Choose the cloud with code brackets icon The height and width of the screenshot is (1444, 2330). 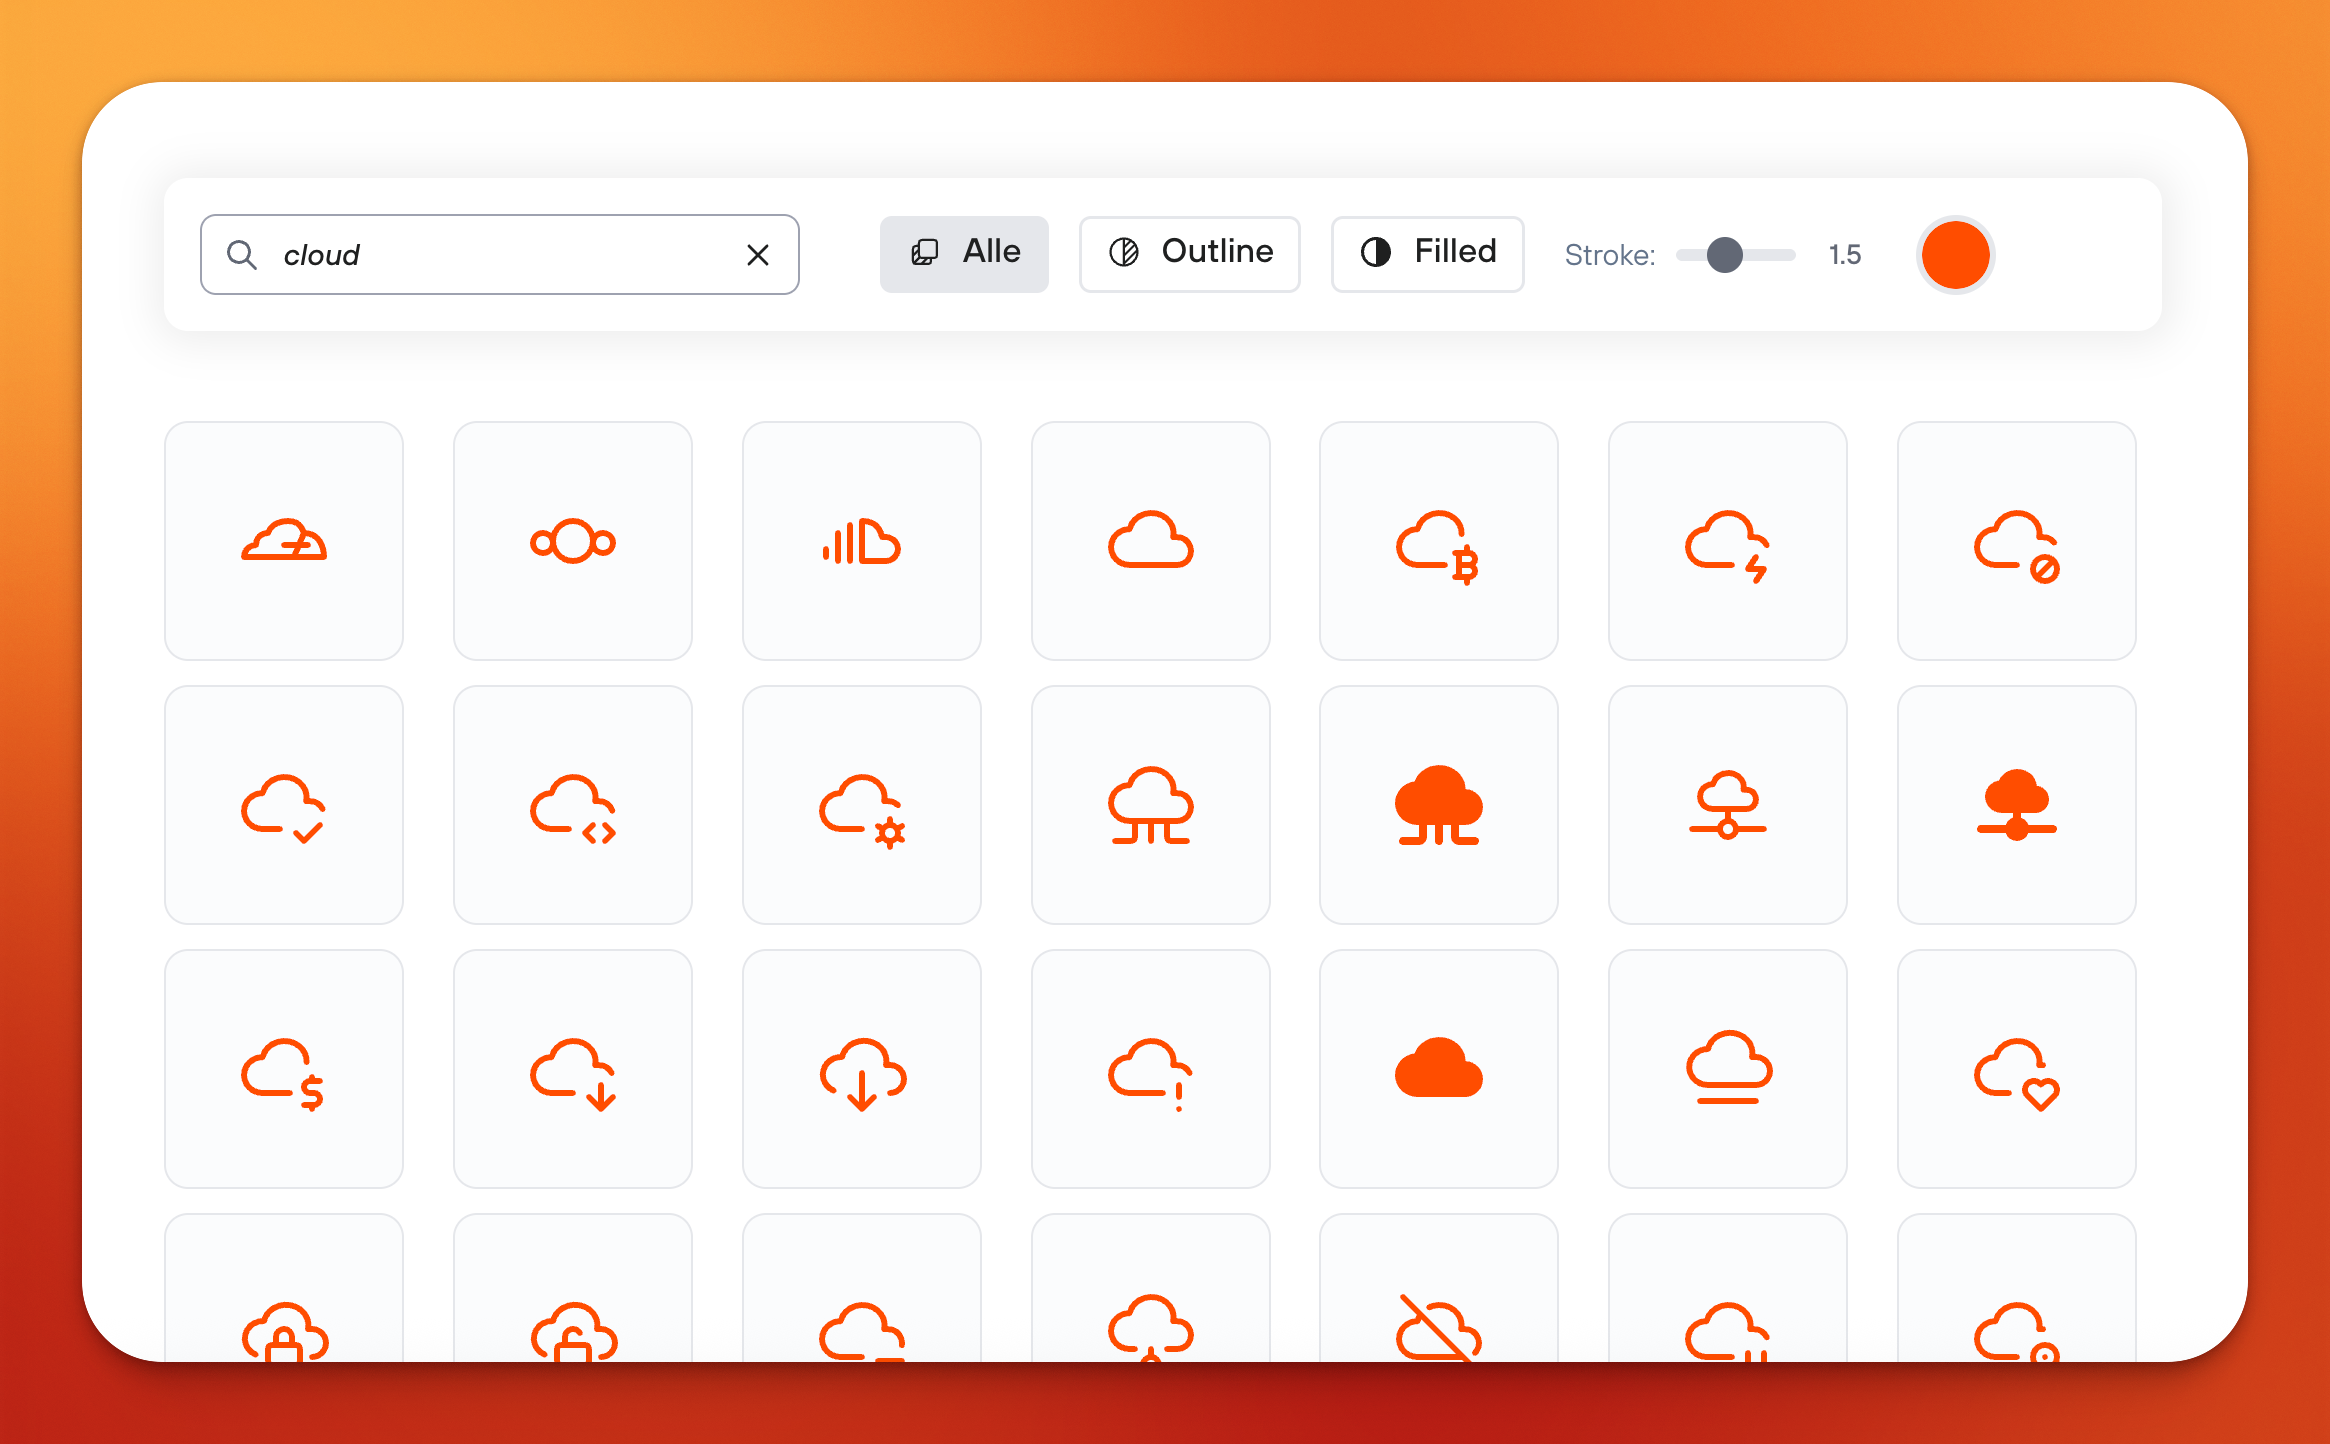coord(572,806)
